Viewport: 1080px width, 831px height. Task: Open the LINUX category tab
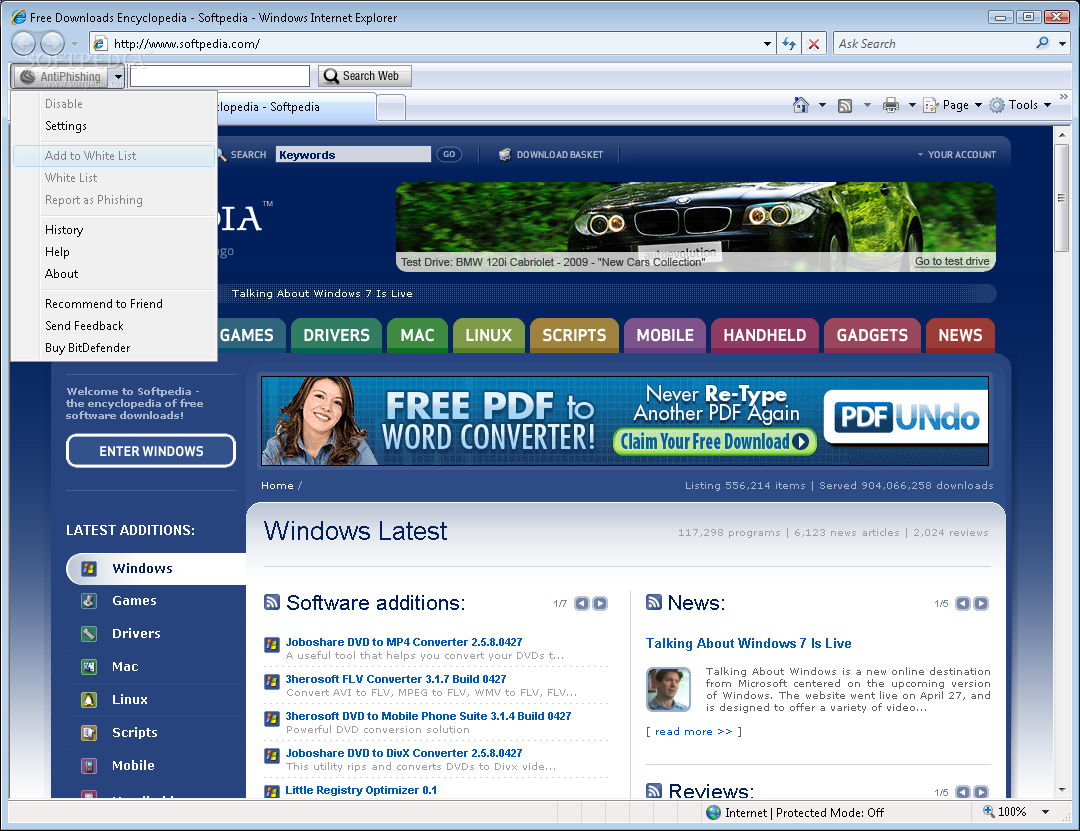tap(488, 336)
